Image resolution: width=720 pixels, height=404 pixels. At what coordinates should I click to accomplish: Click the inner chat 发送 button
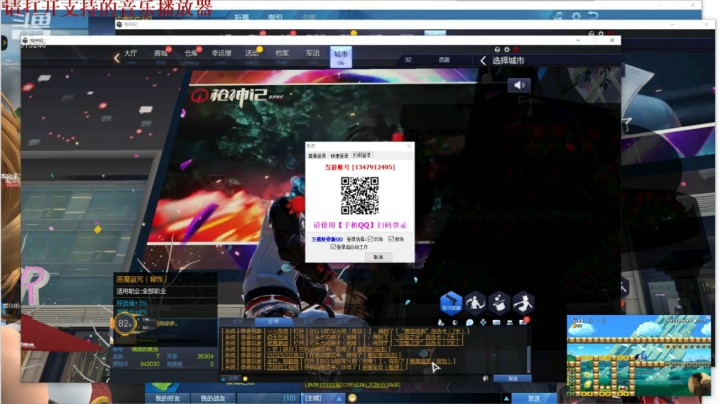point(512,379)
